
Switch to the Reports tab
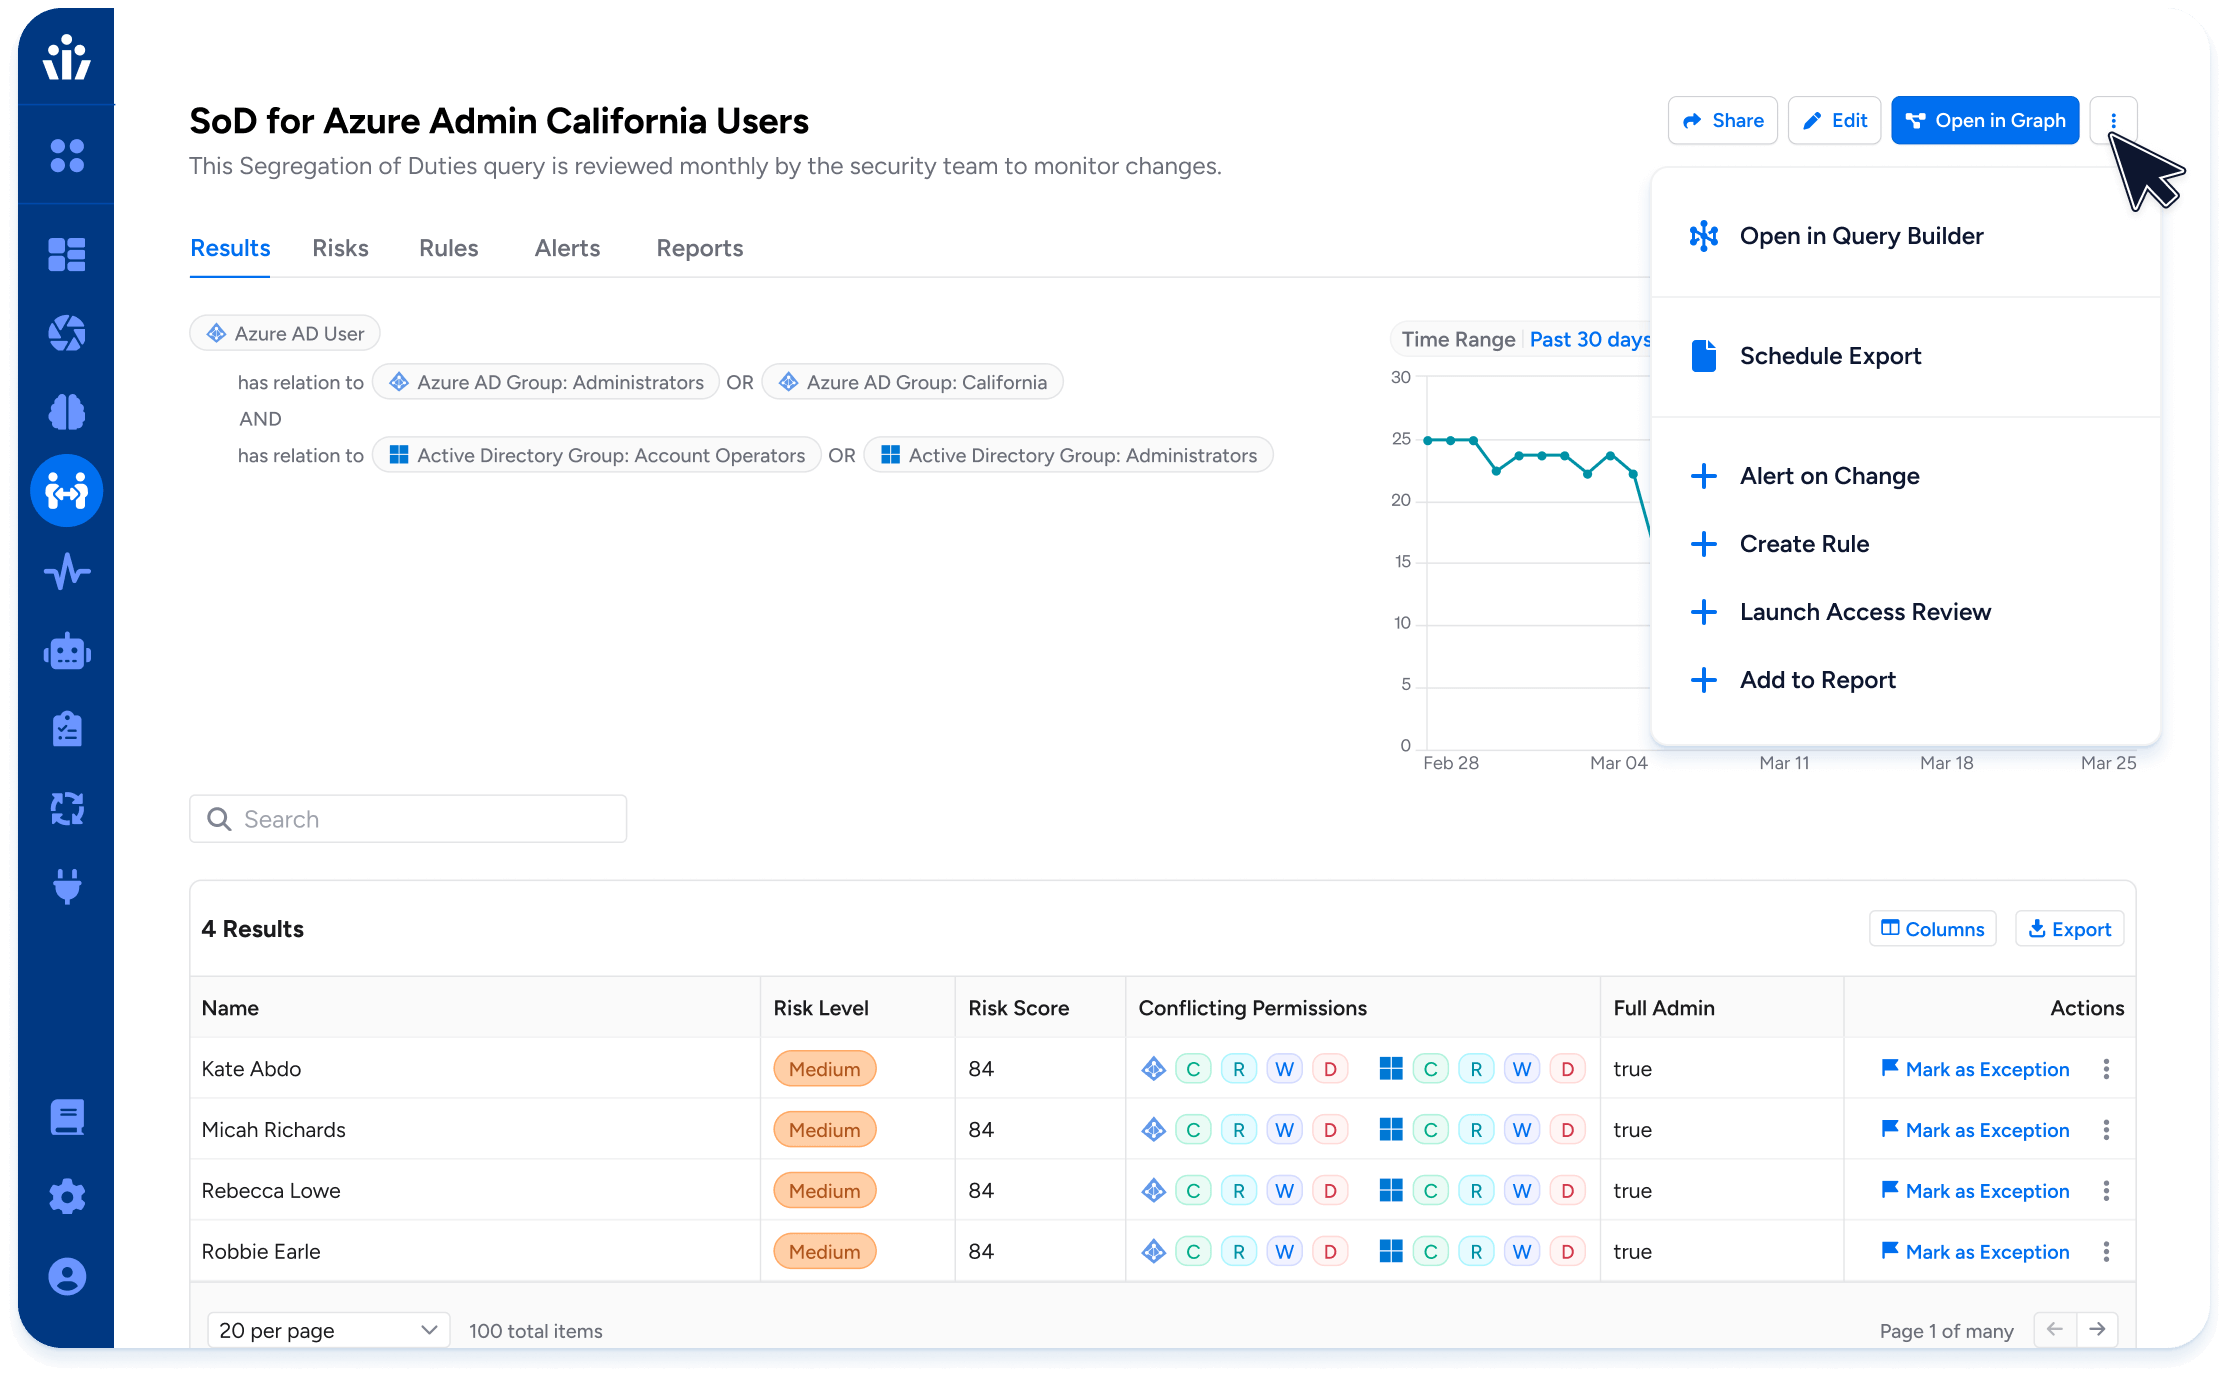click(699, 248)
